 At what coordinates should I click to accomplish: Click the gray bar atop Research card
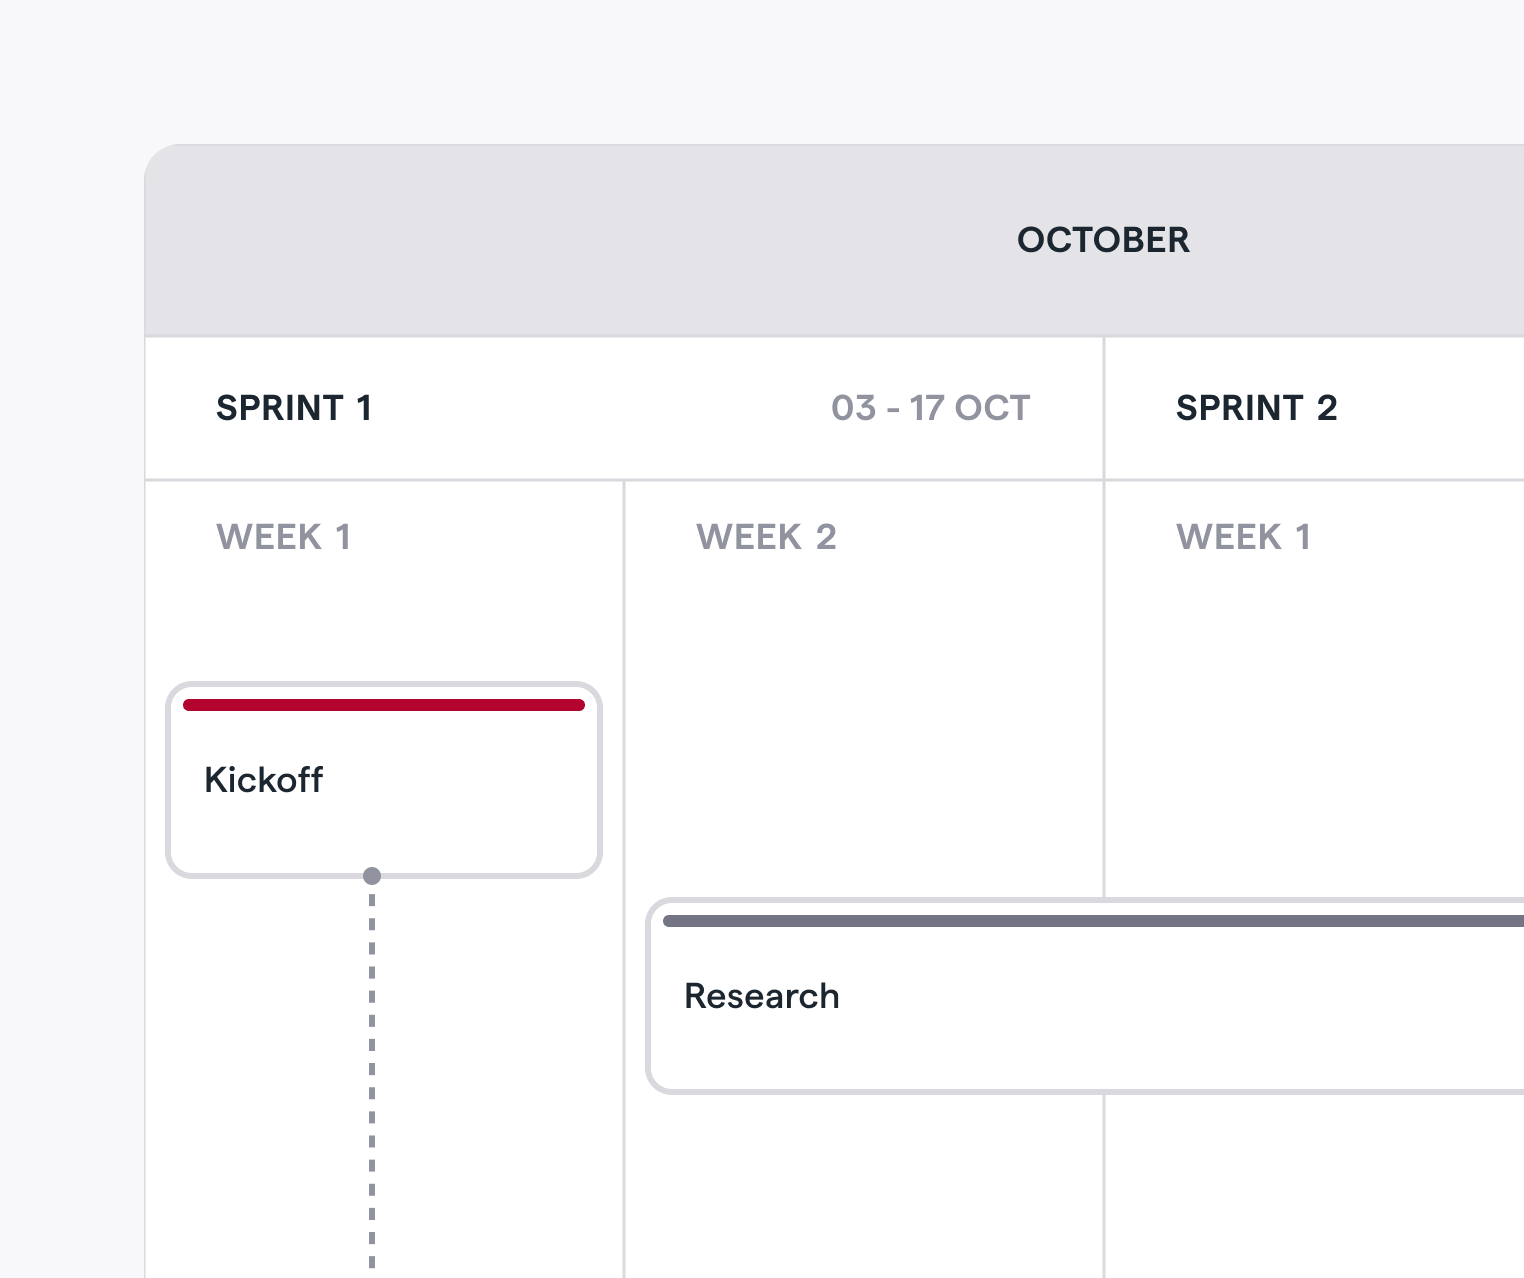click(1093, 921)
